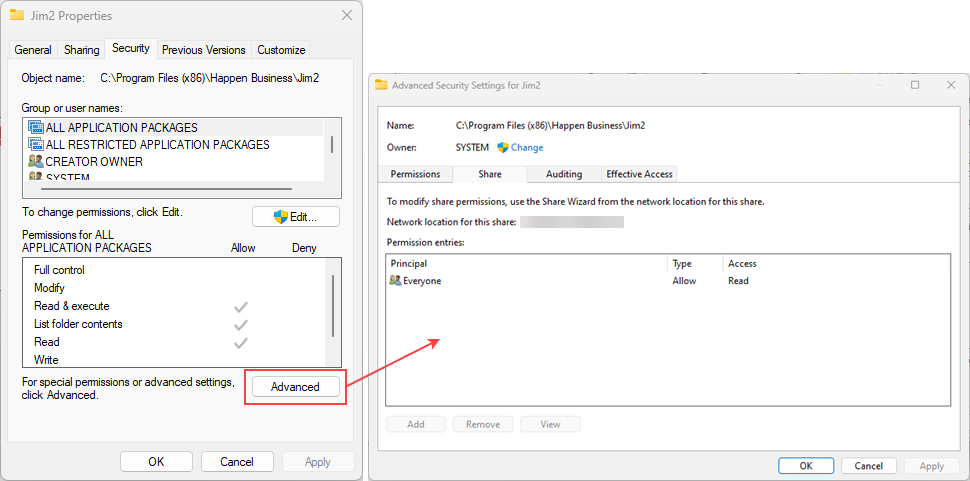The image size is (970, 481).
Task: Open the Sharing tab
Action: pos(82,50)
